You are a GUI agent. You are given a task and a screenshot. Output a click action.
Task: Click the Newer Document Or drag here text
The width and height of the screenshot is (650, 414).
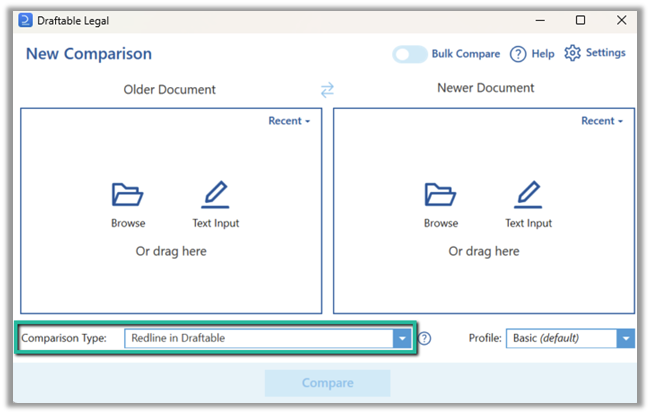(x=484, y=251)
